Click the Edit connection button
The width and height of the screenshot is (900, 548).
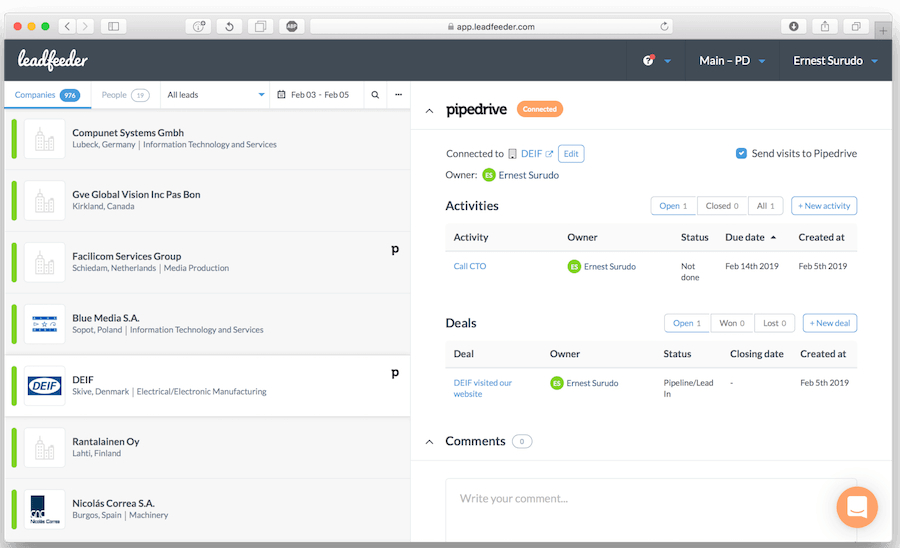click(x=571, y=154)
